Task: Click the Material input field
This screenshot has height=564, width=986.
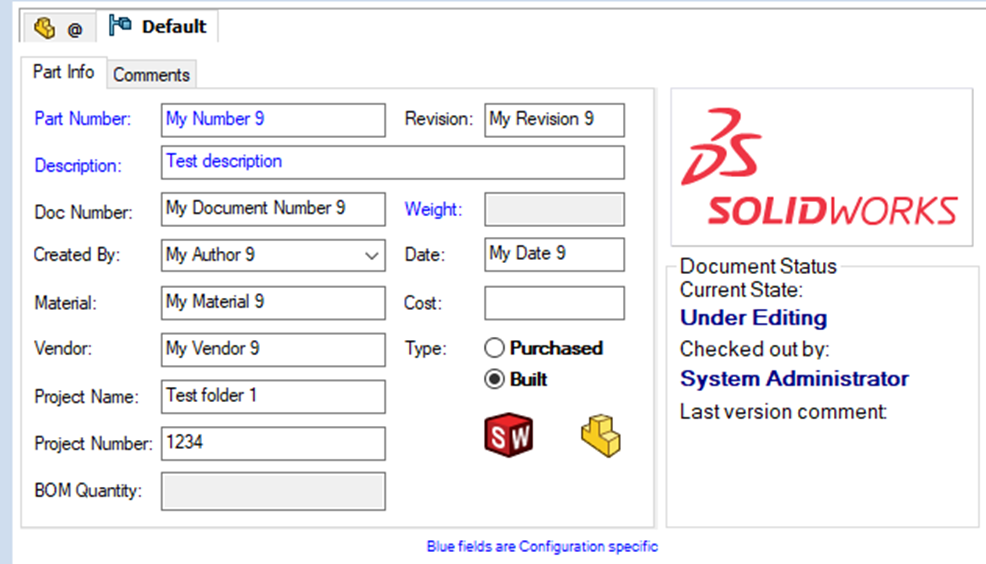Action: pos(273,303)
